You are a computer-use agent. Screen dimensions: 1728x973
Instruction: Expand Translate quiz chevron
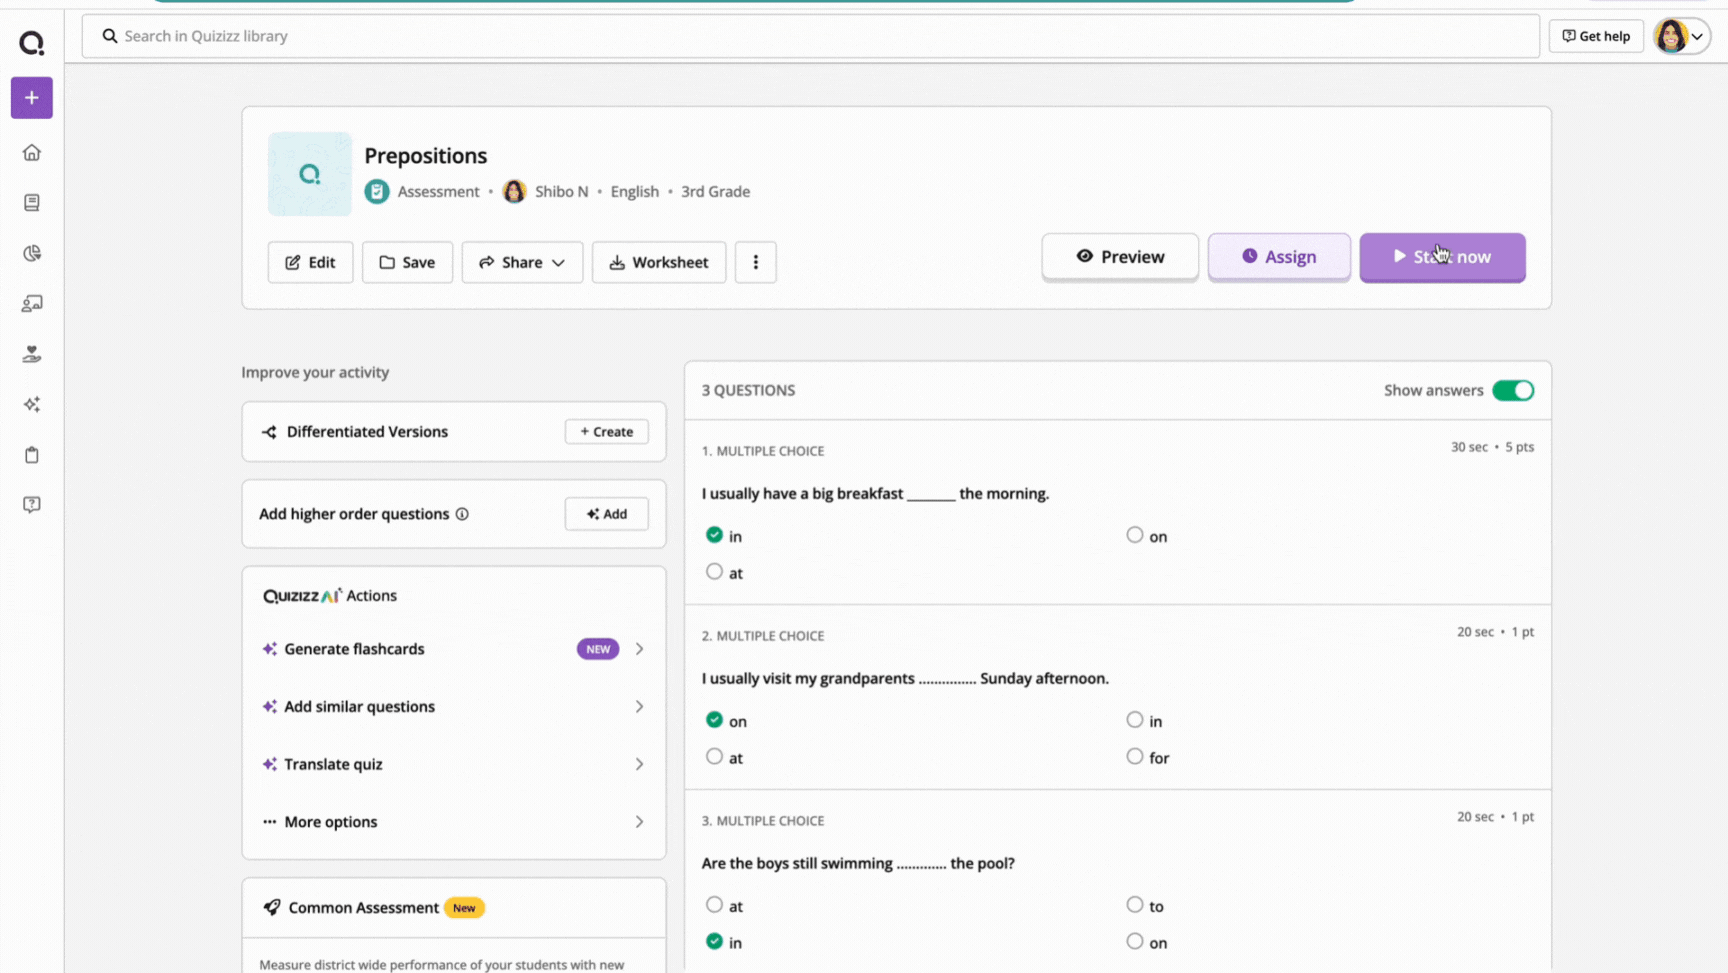pos(639,764)
